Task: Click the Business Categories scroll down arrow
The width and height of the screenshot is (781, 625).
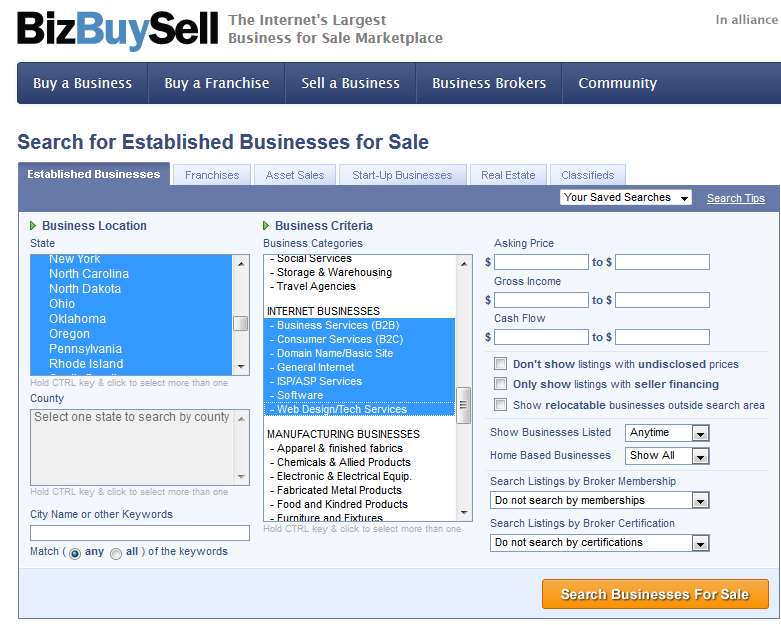Action: pyautogui.click(x=464, y=512)
